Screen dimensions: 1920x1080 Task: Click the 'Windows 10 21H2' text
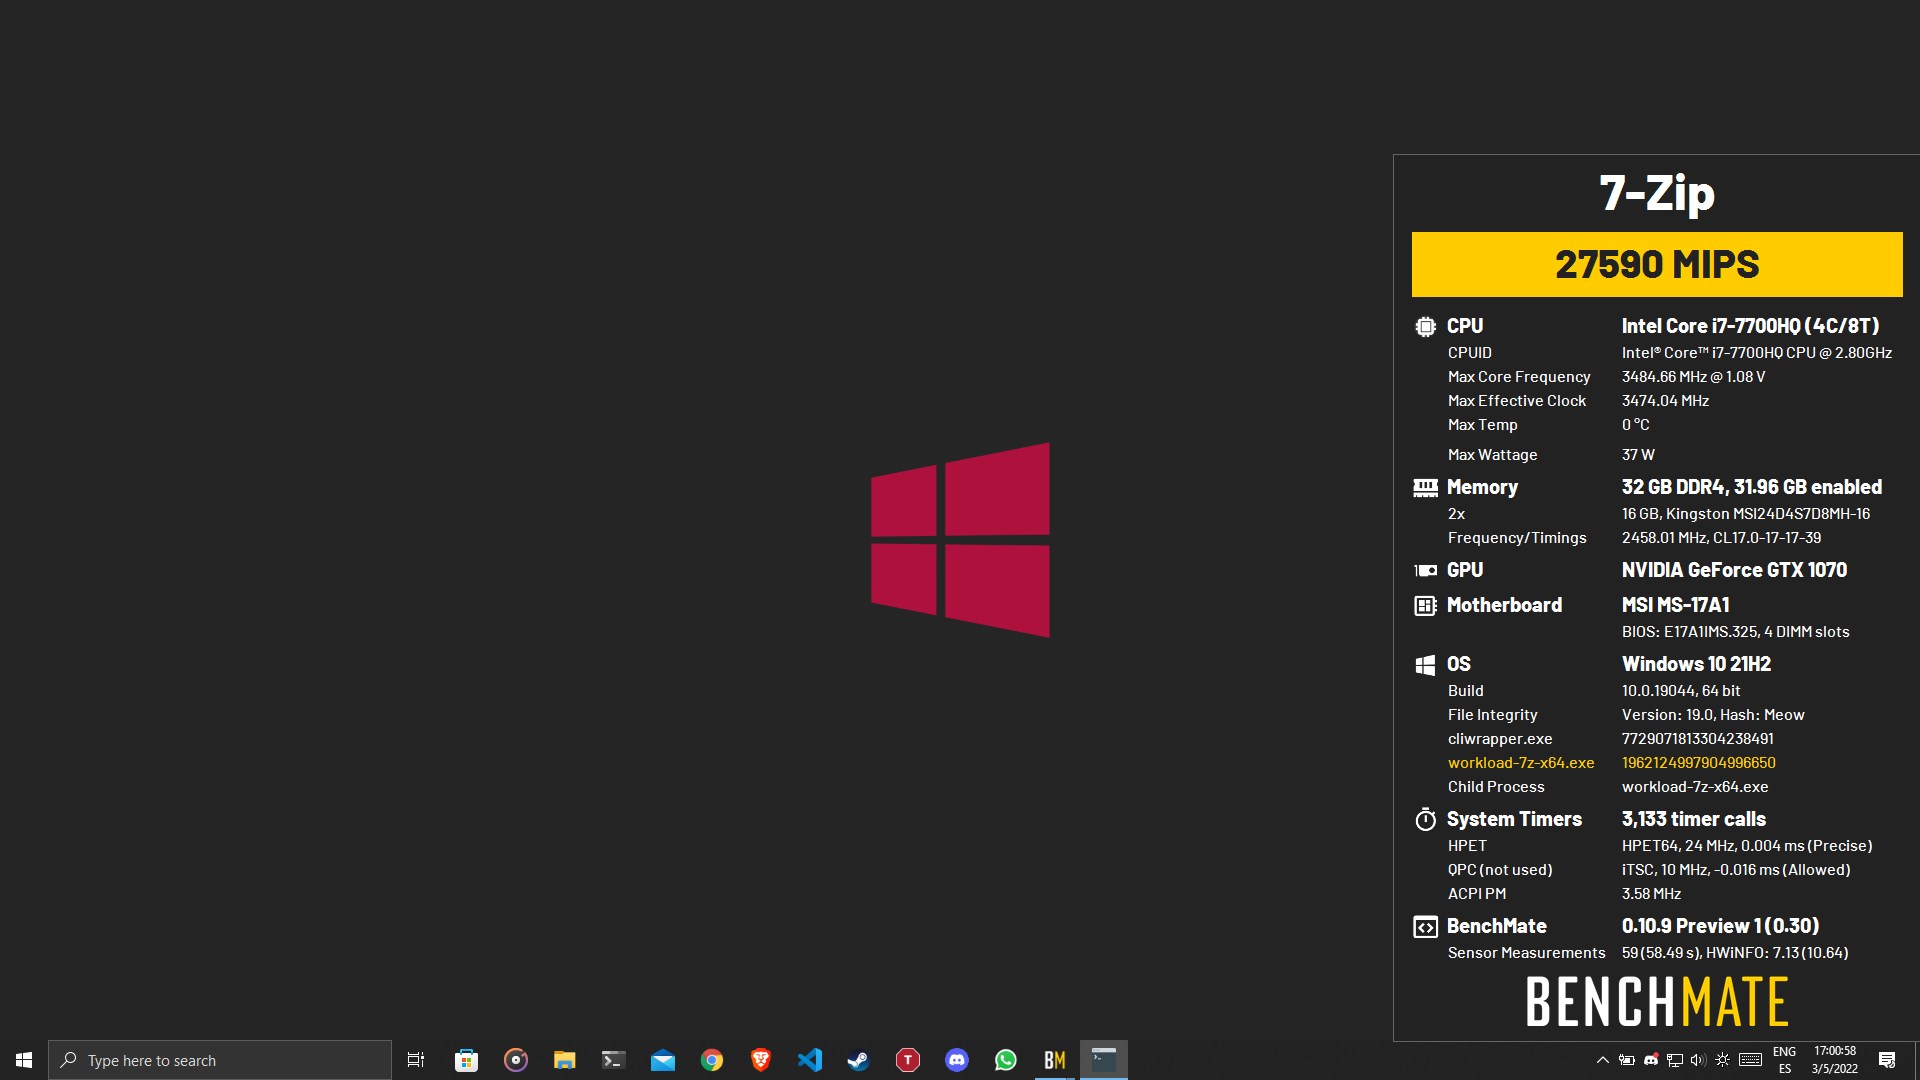point(1696,664)
